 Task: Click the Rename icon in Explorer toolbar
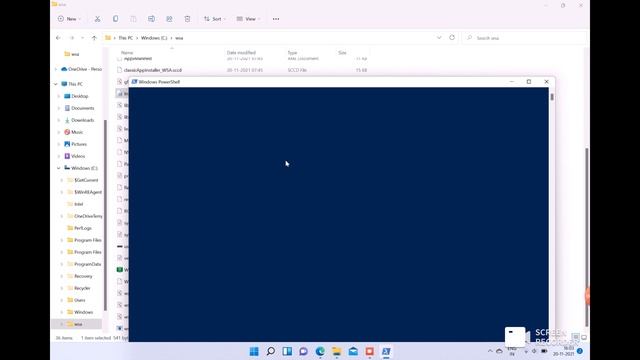tap(151, 19)
